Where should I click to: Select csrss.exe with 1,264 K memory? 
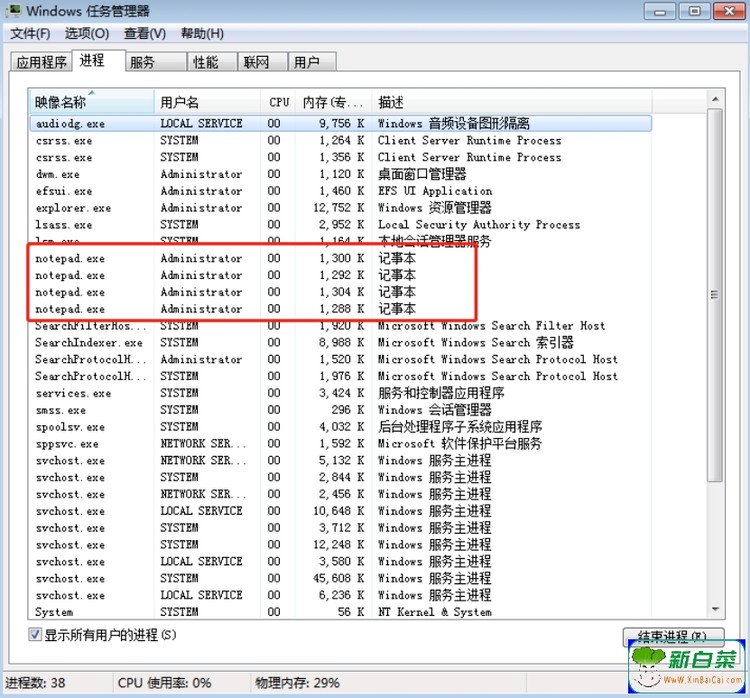(x=341, y=140)
